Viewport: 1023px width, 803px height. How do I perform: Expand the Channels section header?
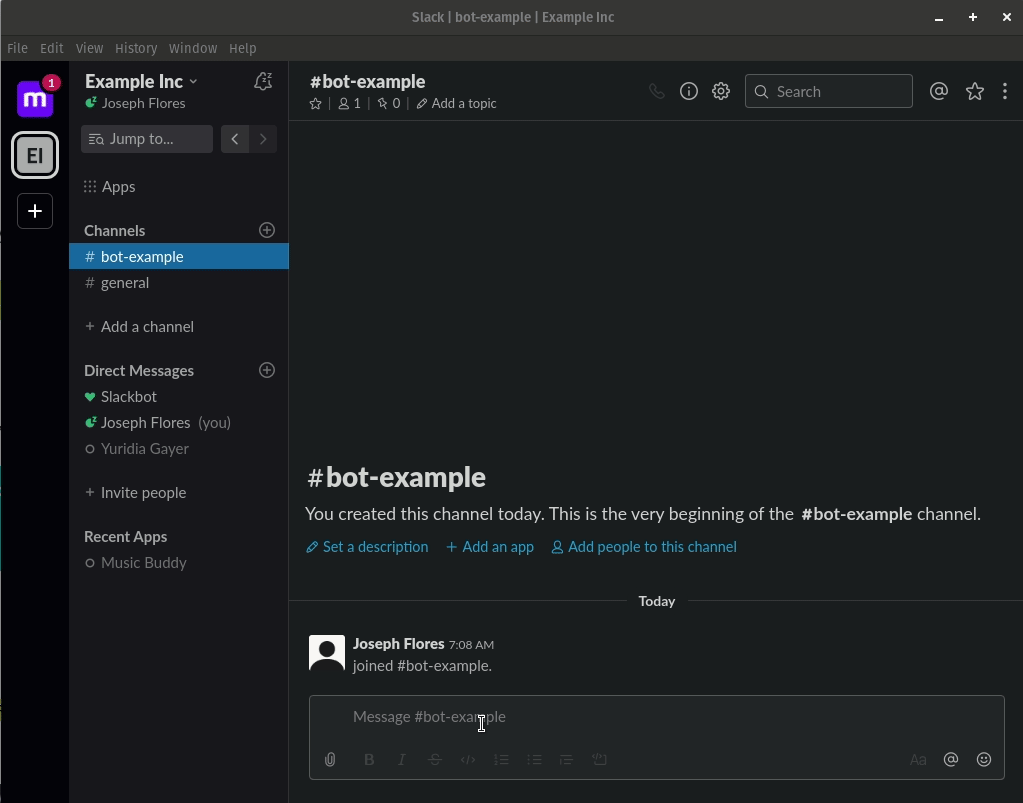(115, 230)
